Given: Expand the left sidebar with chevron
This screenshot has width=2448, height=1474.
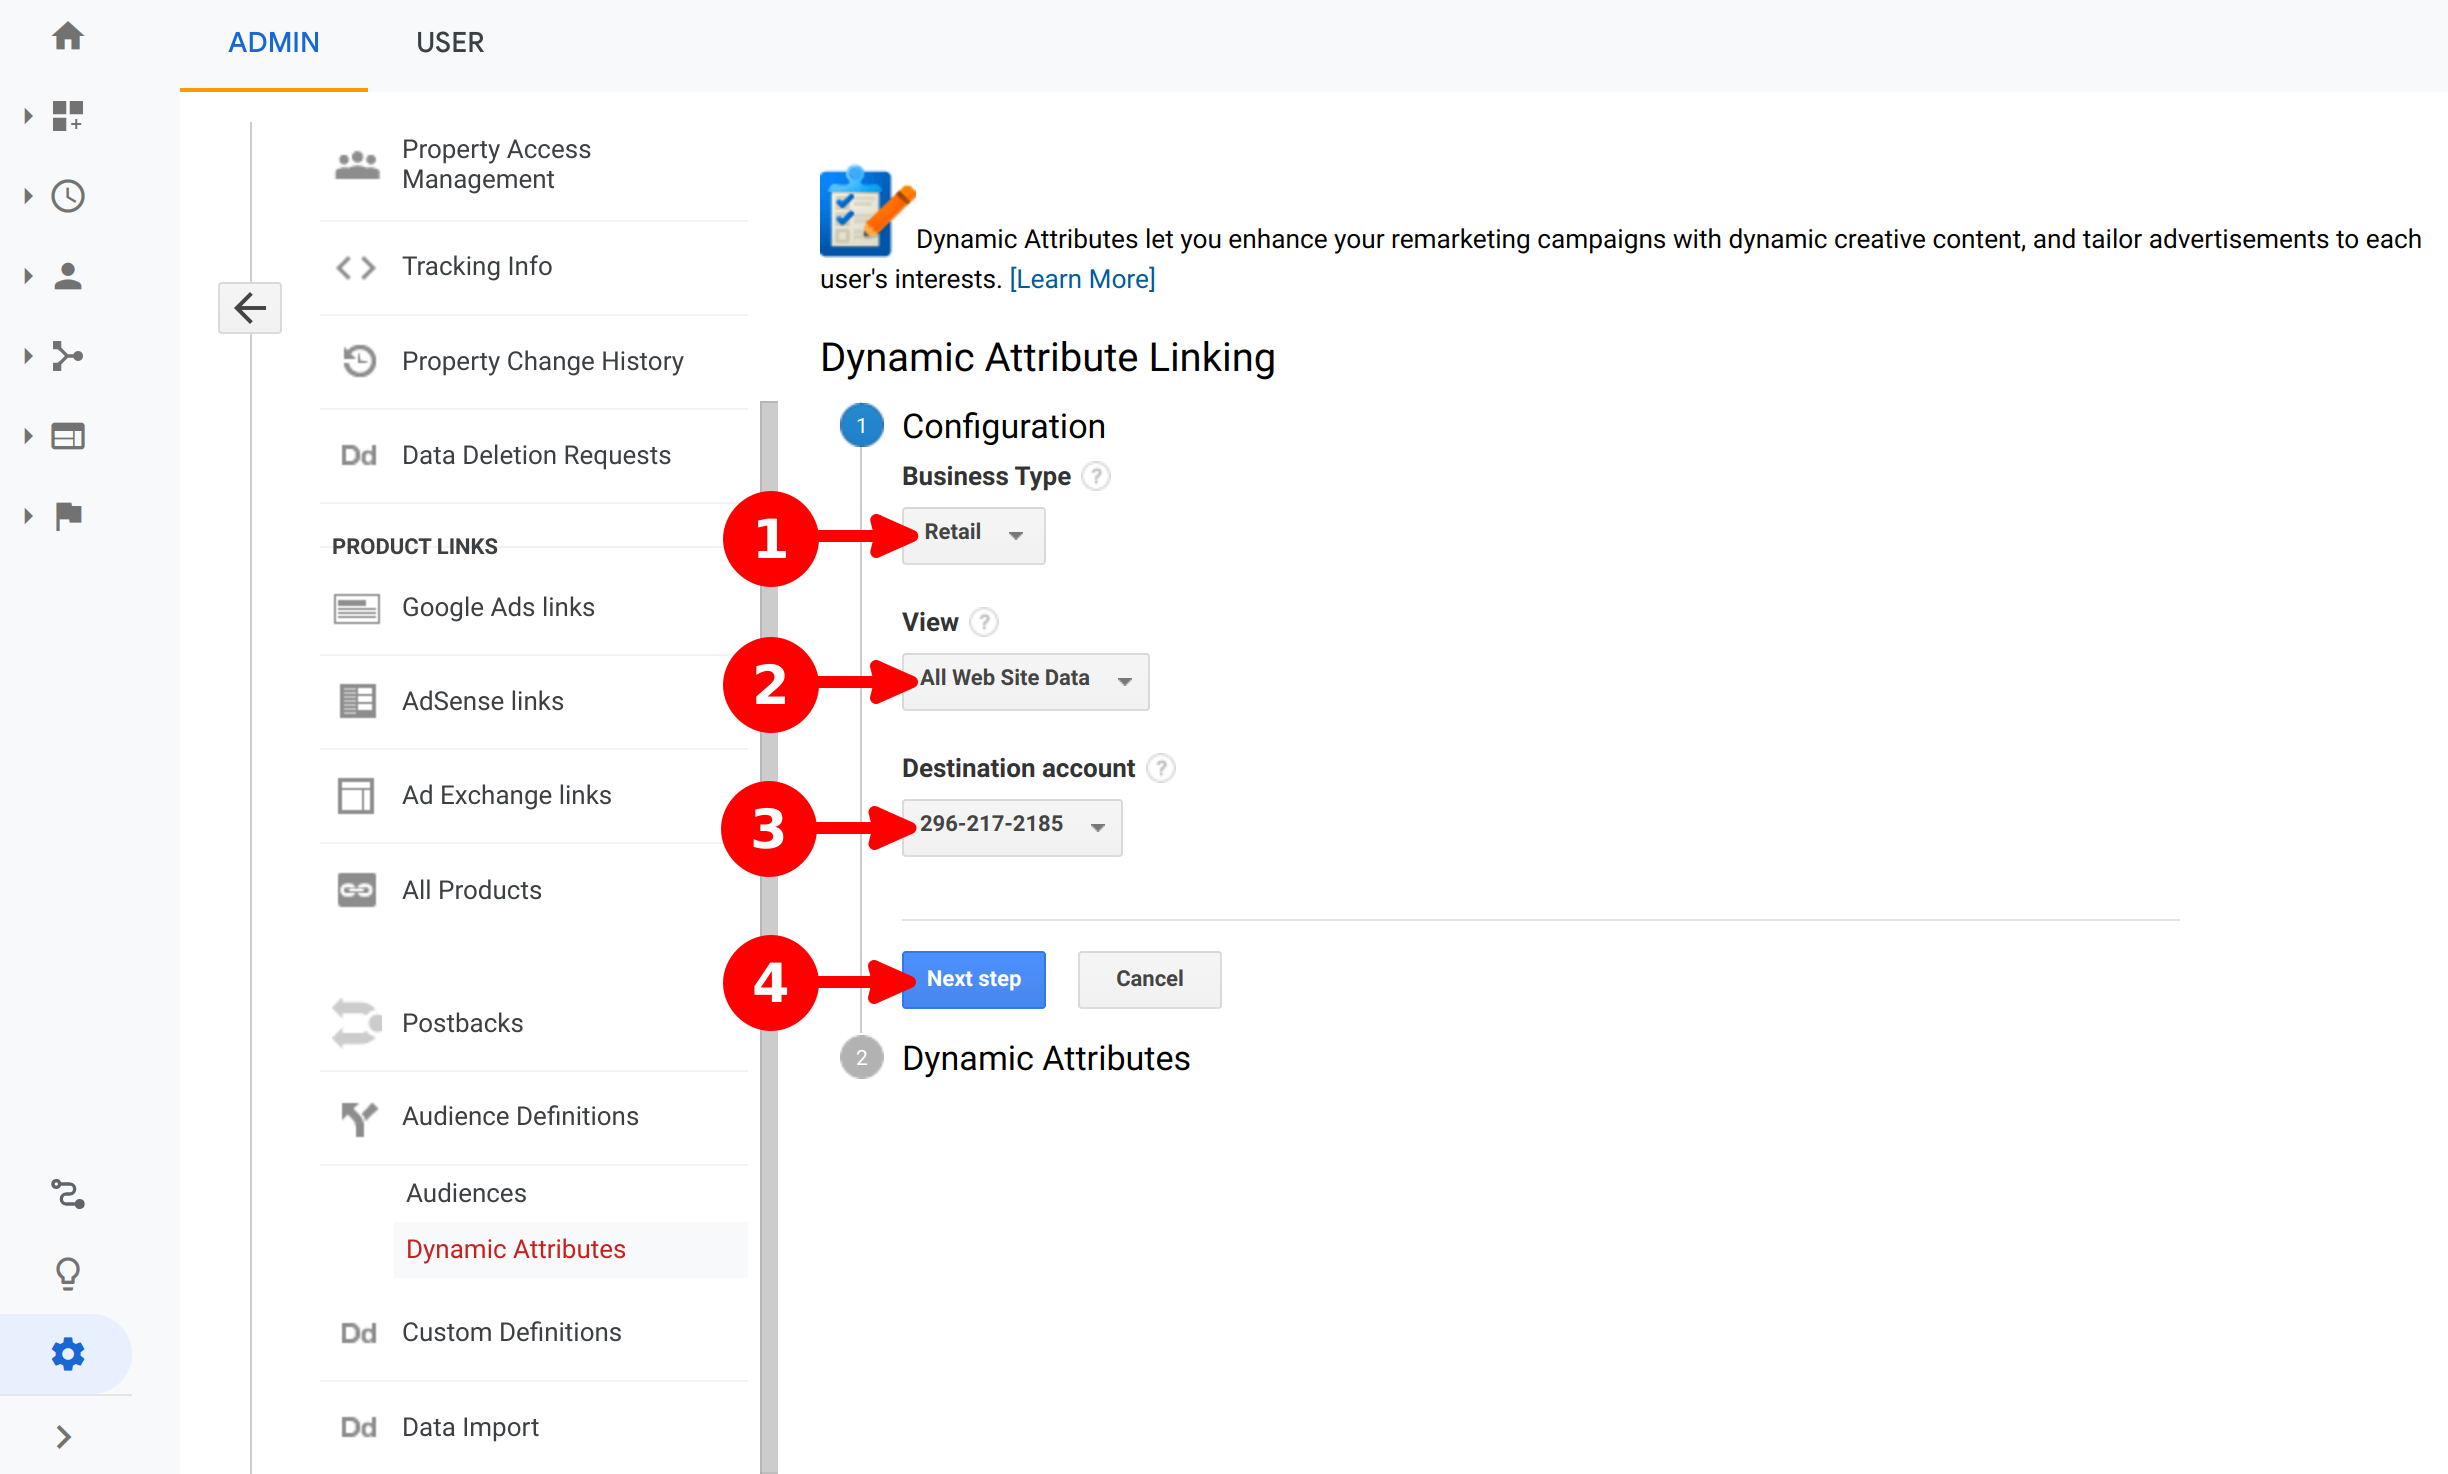Looking at the screenshot, I should (64, 1437).
